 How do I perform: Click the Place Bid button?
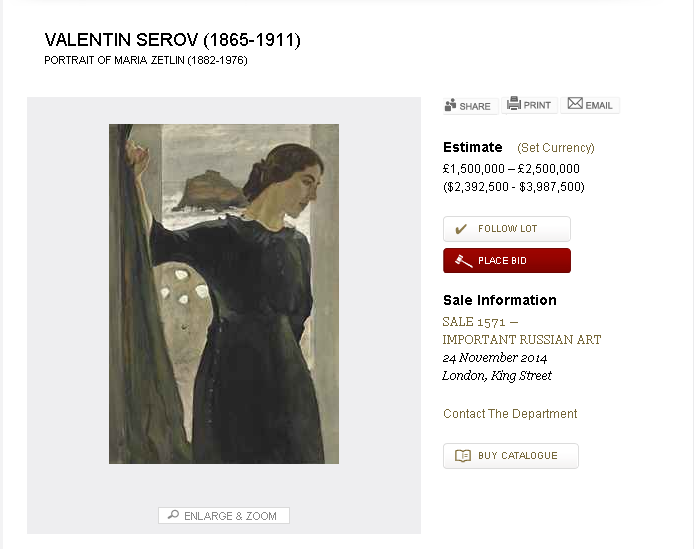[507, 260]
